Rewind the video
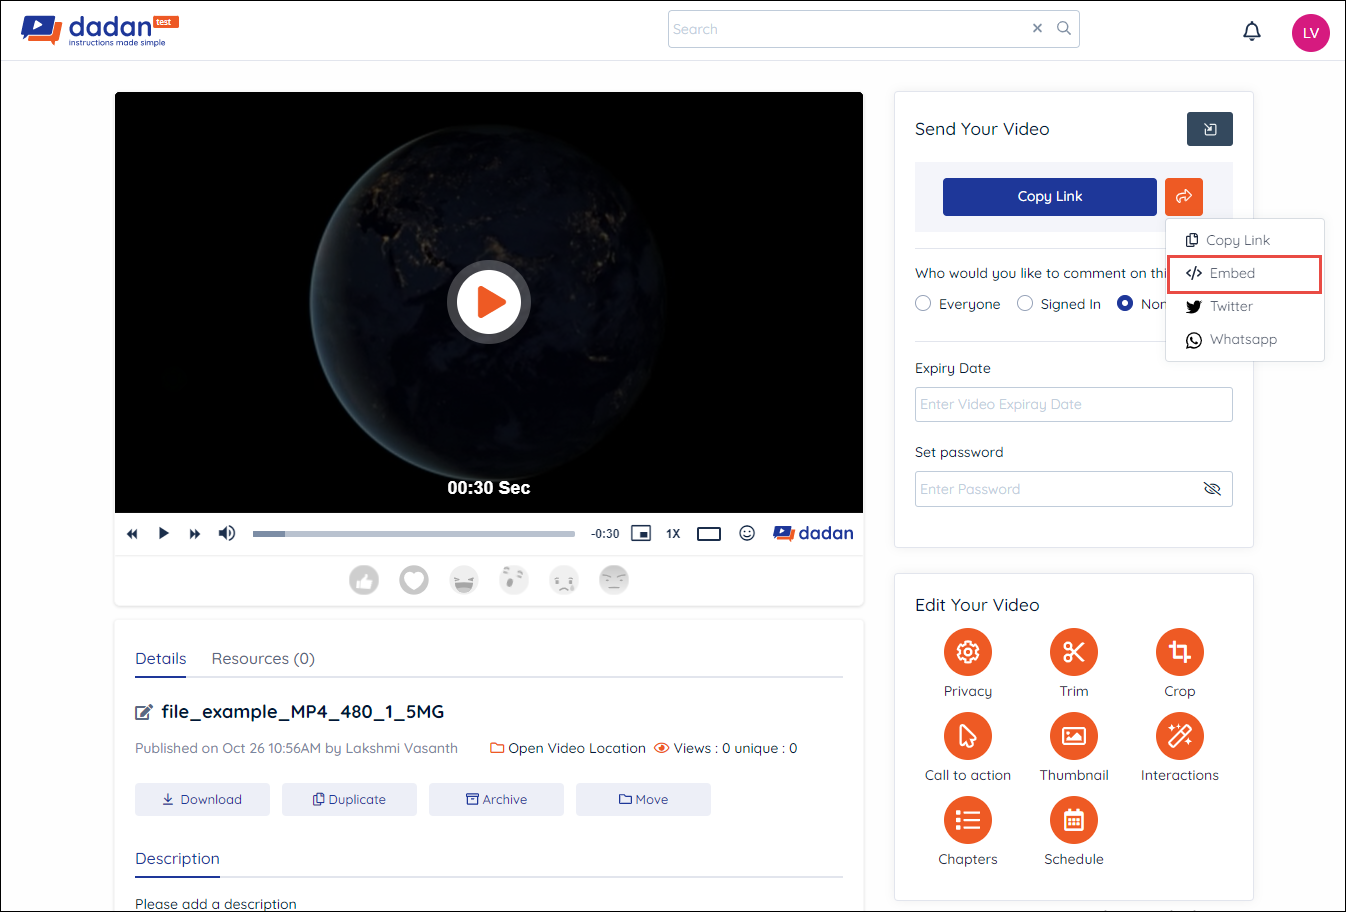This screenshot has height=912, width=1346. click(132, 534)
